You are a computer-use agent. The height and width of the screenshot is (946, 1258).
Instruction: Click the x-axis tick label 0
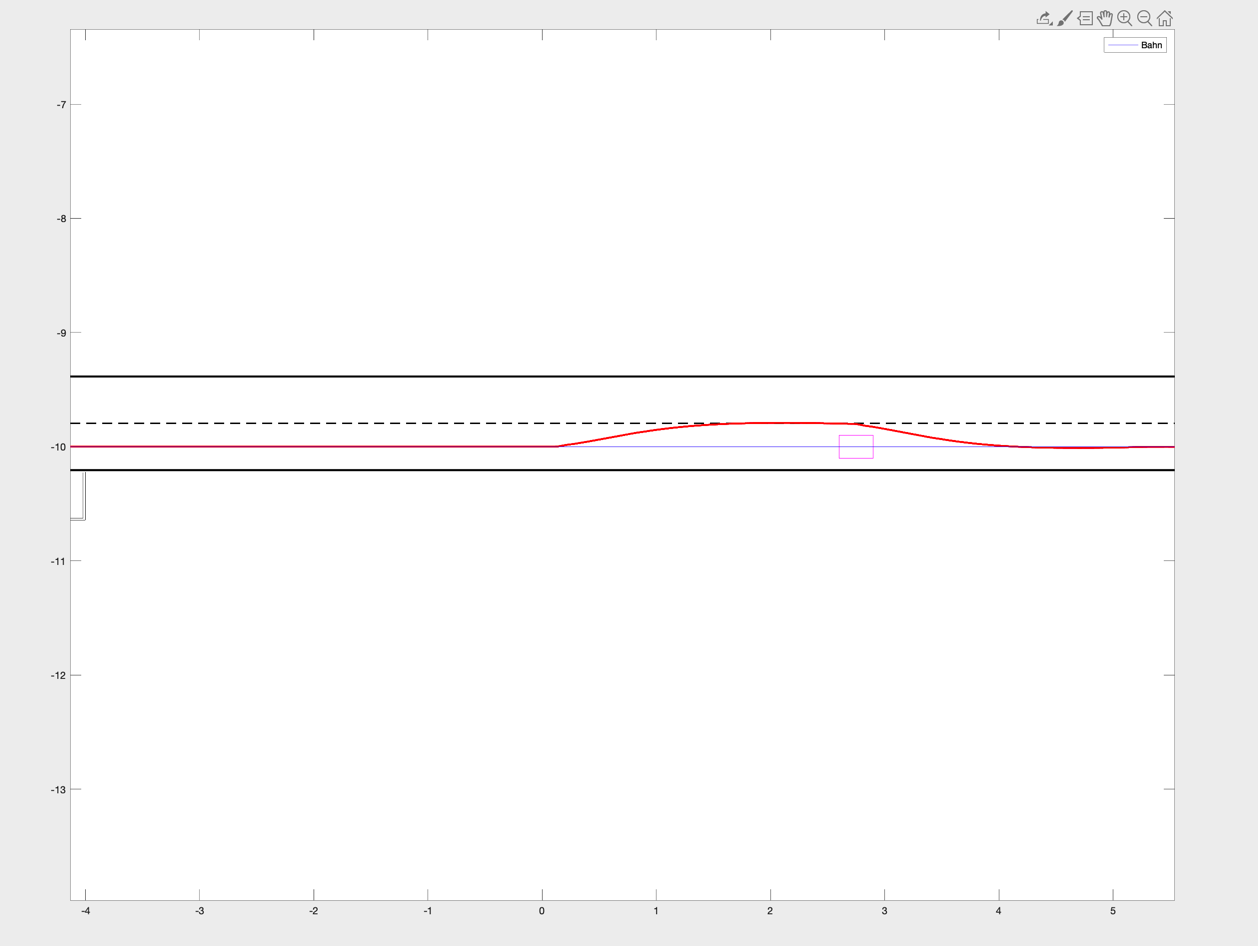point(542,911)
